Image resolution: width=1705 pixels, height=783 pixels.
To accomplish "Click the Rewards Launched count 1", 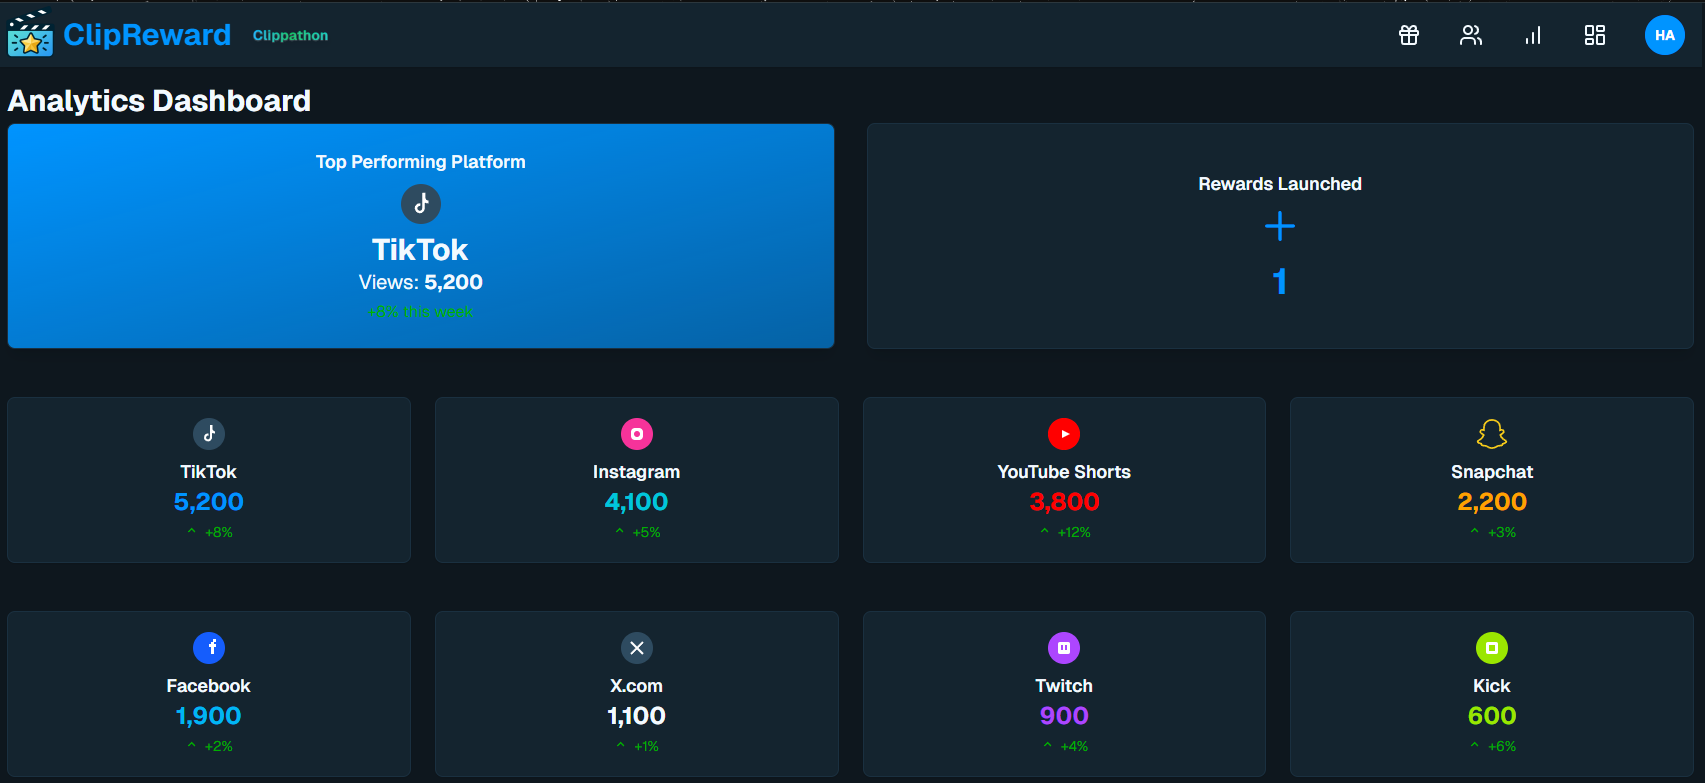I will coord(1280,282).
